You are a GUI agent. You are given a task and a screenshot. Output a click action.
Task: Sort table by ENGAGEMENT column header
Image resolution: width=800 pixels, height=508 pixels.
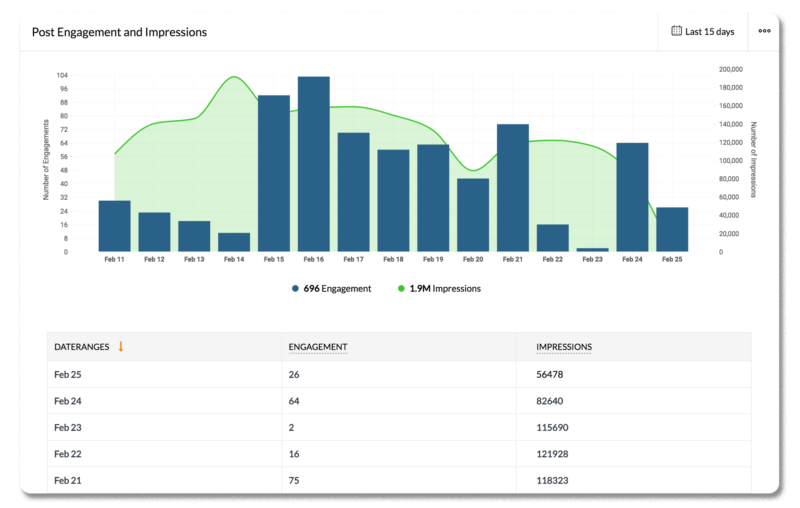tap(317, 346)
